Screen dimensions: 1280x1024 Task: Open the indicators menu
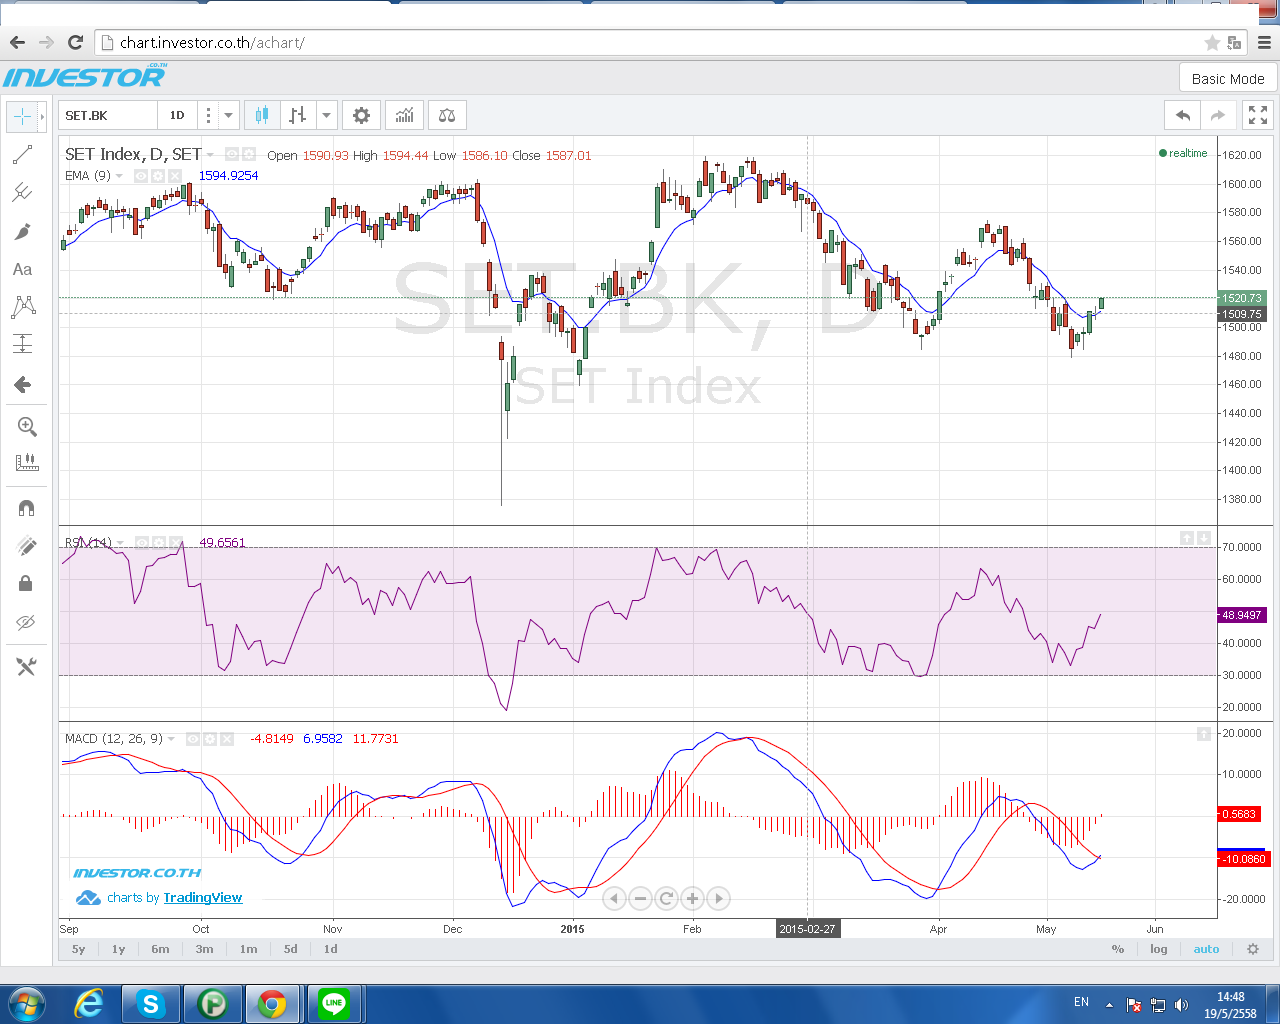(x=404, y=116)
